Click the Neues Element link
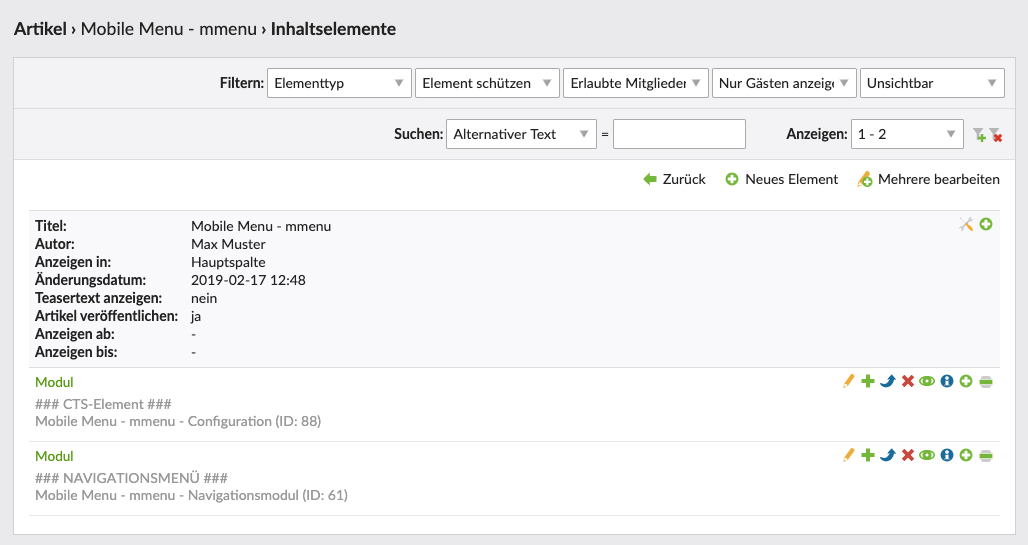 point(782,179)
